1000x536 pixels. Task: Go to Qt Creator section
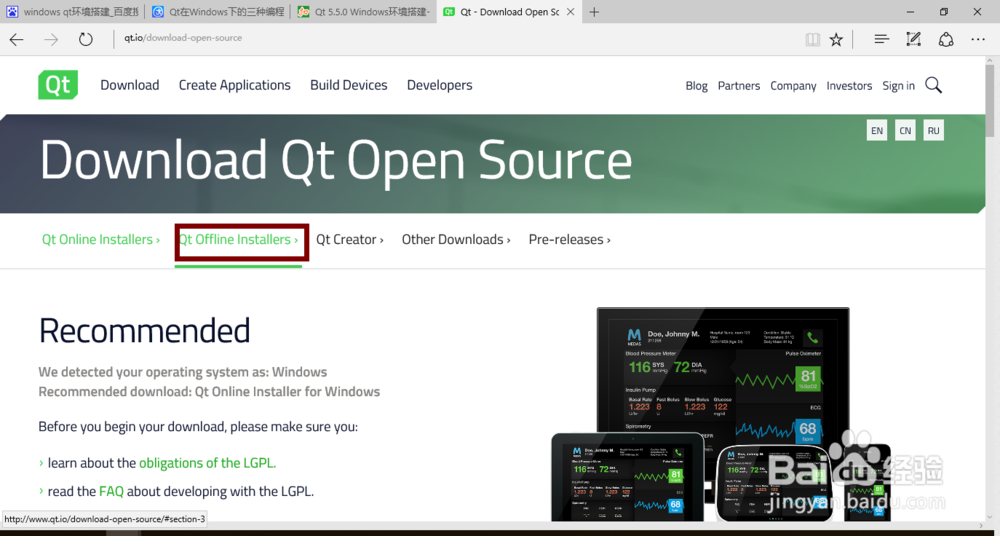(350, 240)
